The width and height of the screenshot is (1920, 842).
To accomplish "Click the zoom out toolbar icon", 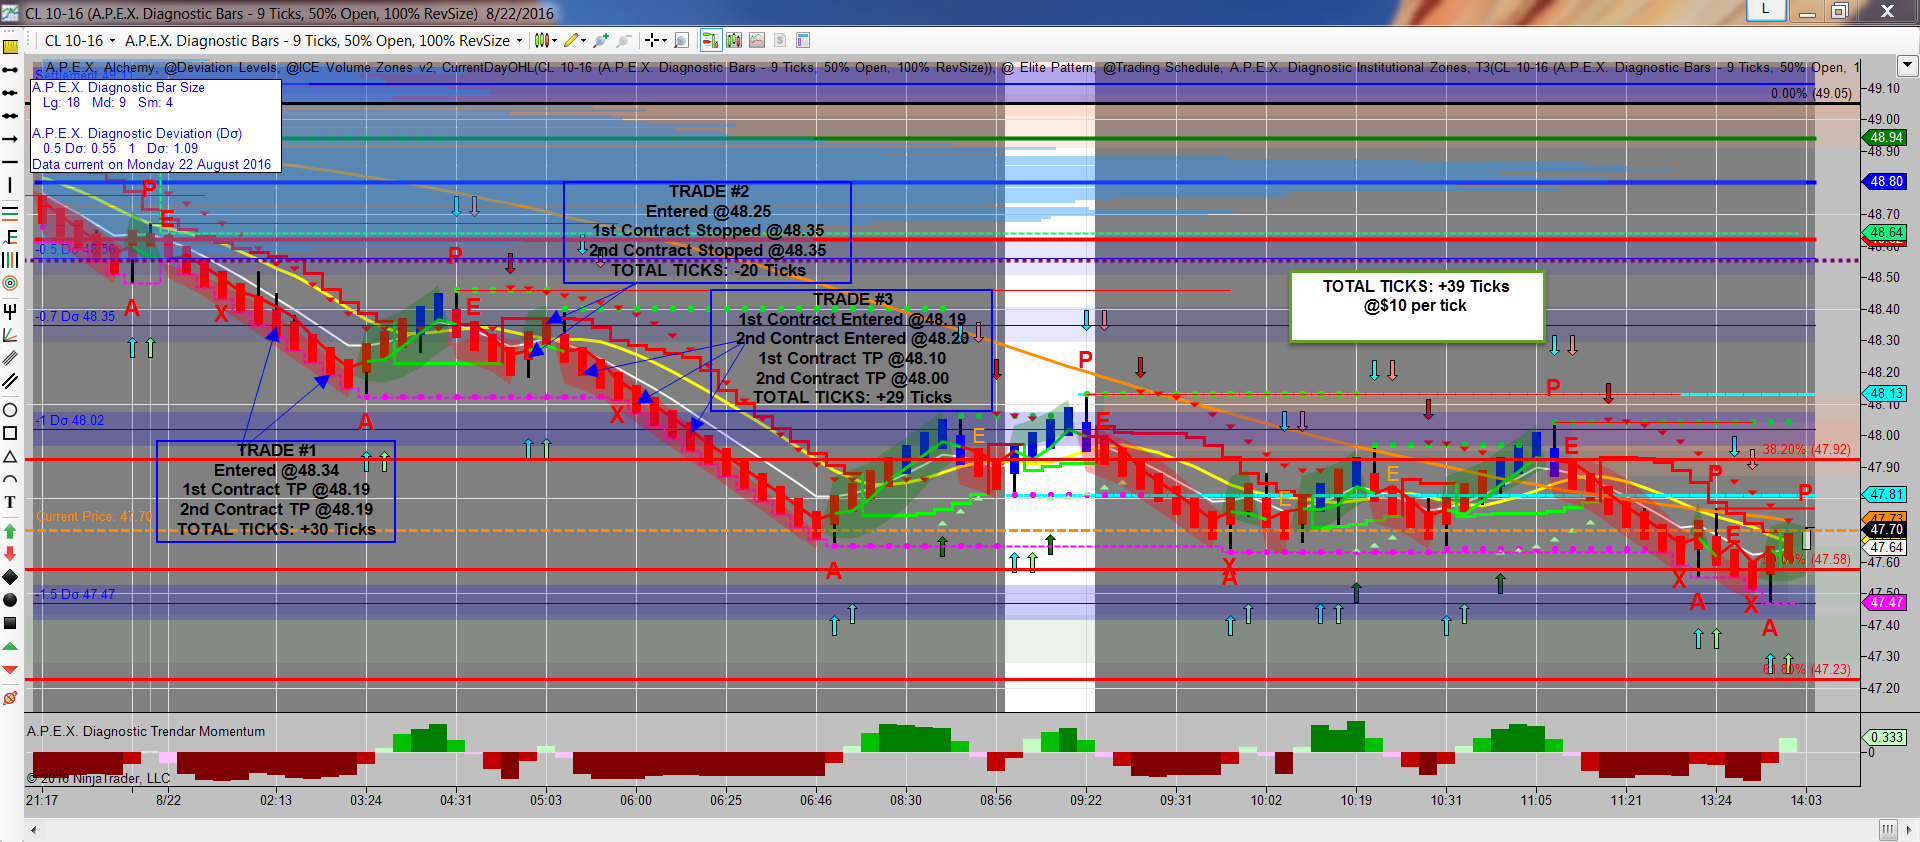I will click(624, 40).
